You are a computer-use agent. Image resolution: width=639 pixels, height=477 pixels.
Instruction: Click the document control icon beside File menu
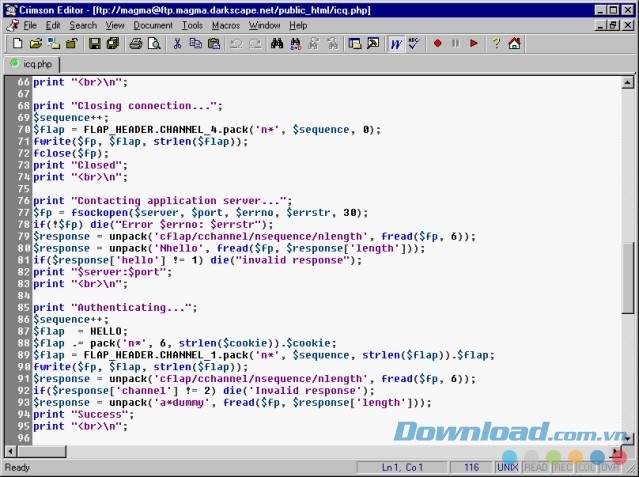pyautogui.click(x=12, y=25)
